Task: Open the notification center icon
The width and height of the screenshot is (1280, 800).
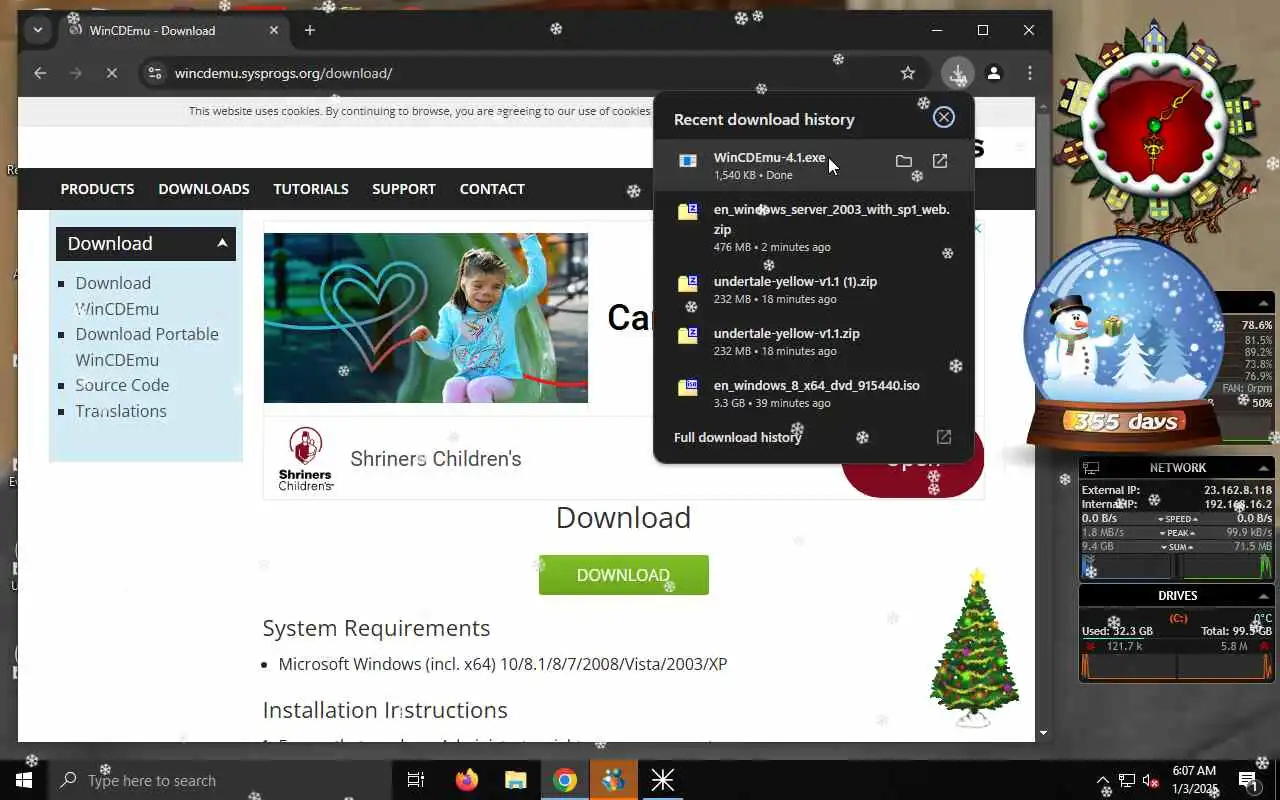Action: pyautogui.click(x=1248, y=780)
